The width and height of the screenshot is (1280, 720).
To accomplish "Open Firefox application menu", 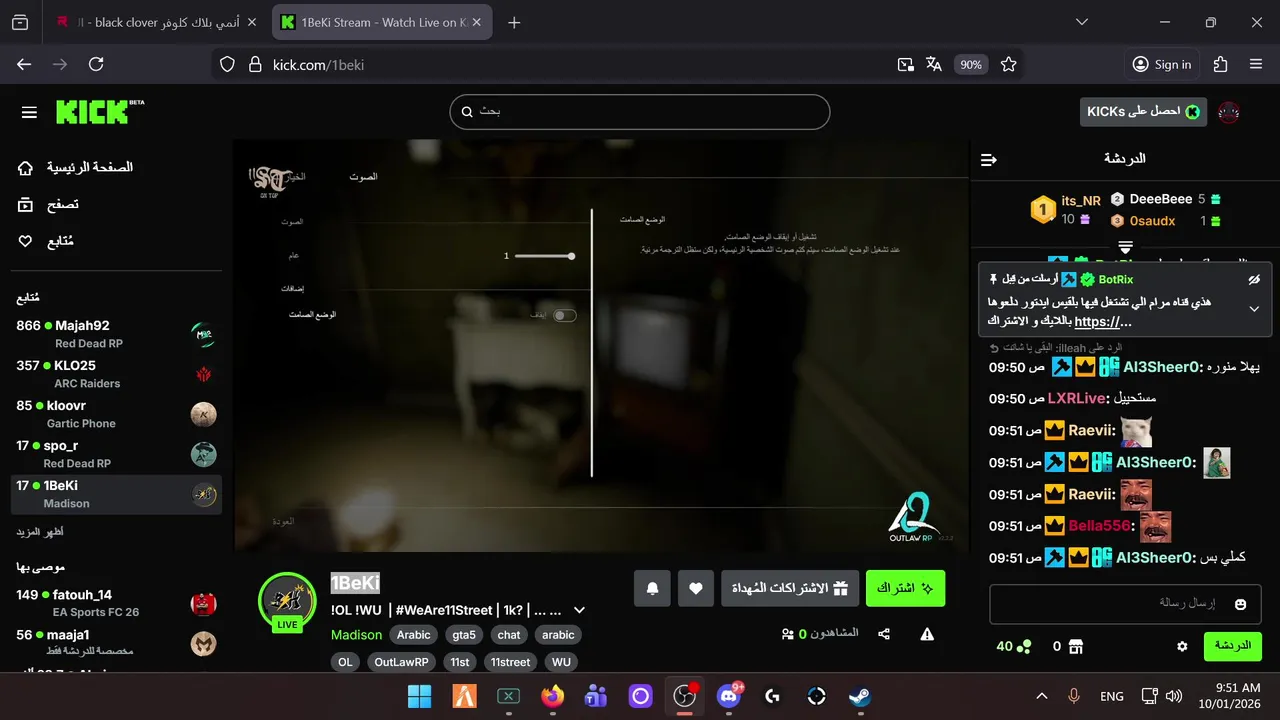I will (1256, 64).
